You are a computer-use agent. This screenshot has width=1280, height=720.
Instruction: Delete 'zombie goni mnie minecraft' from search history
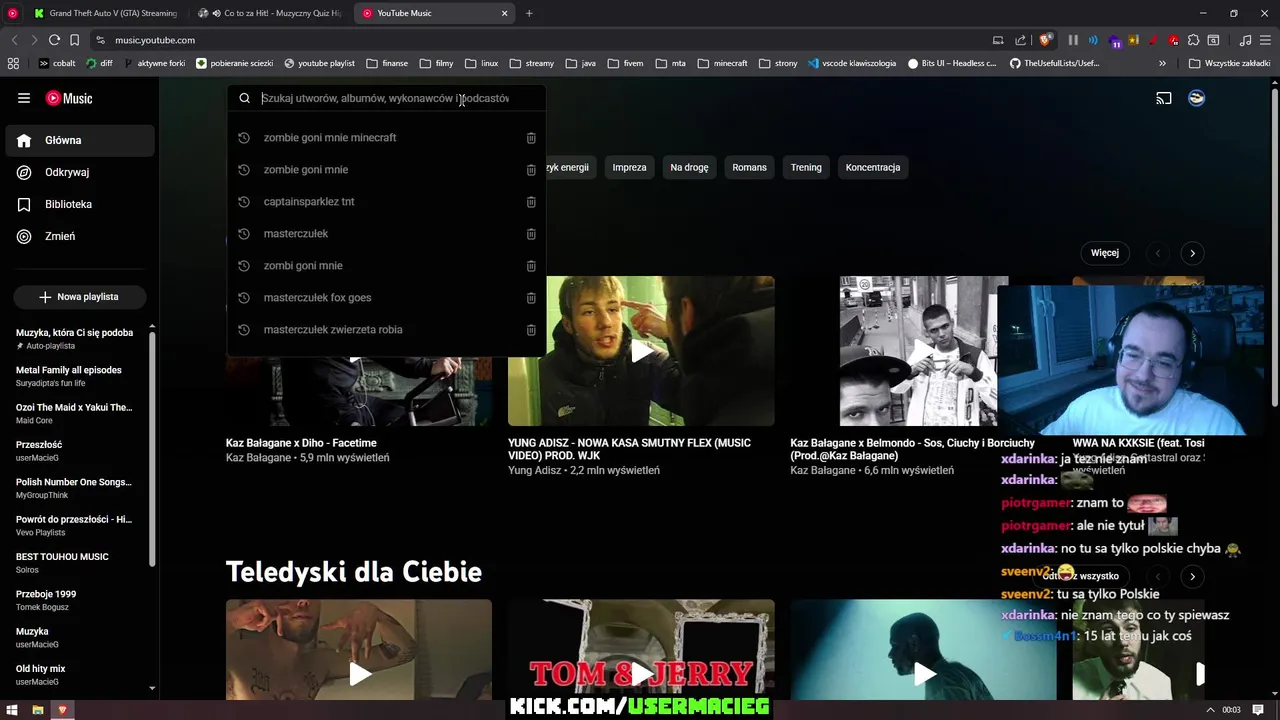531,138
